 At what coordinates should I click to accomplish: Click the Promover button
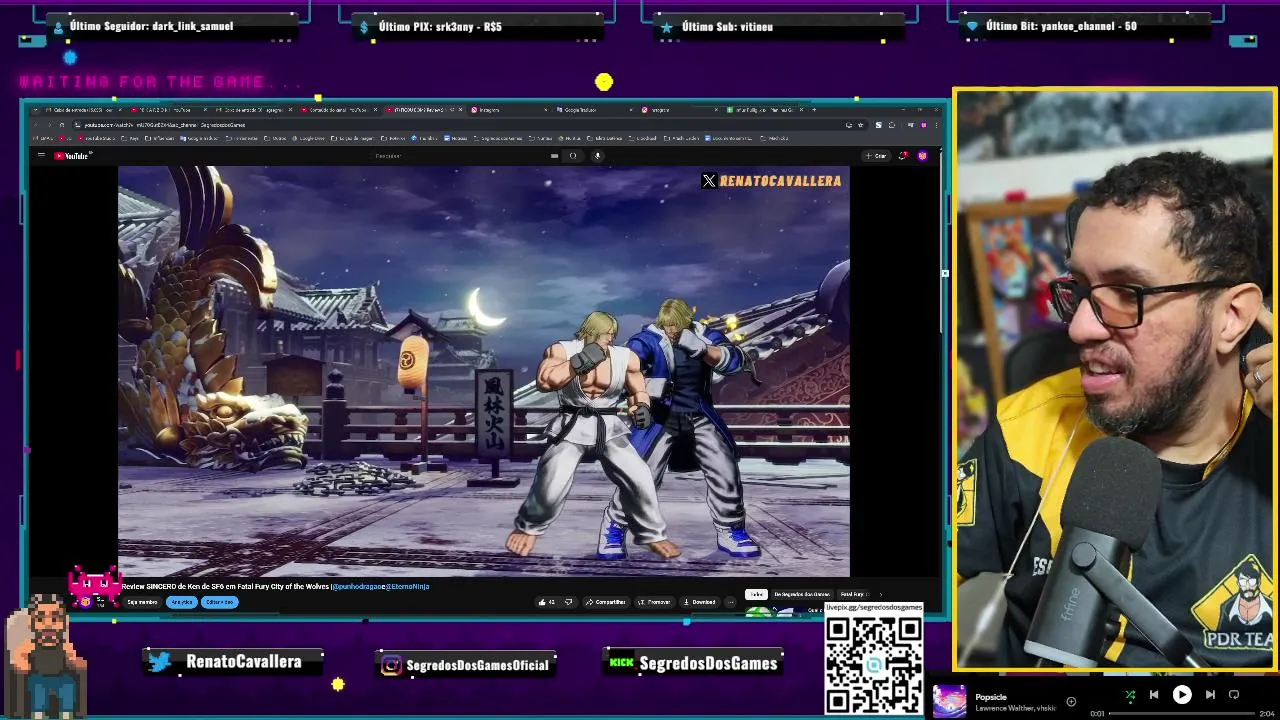[x=655, y=602]
